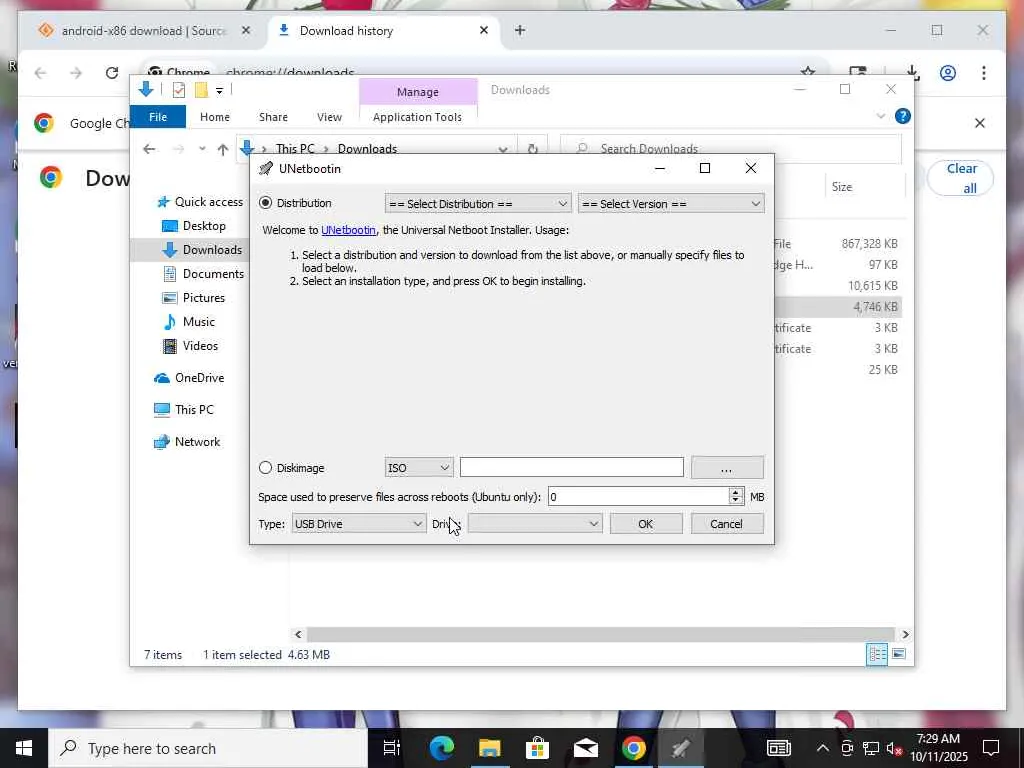Open the USB Drive type dropdown

(359, 524)
